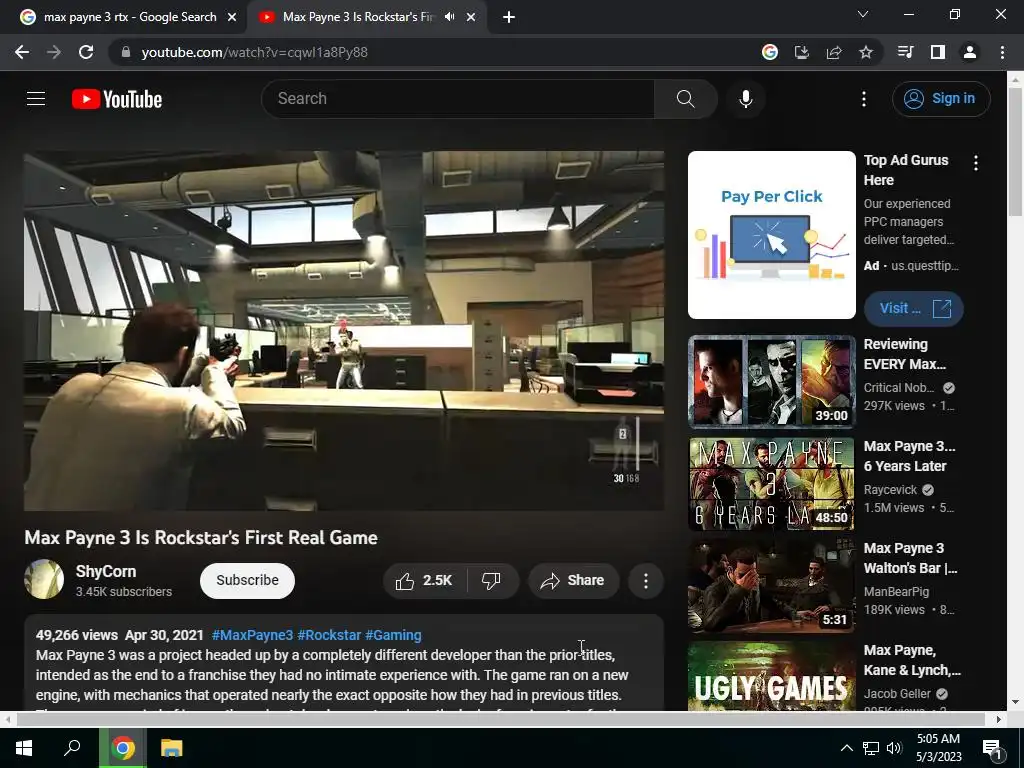Like the video with thumbs up

coord(424,581)
